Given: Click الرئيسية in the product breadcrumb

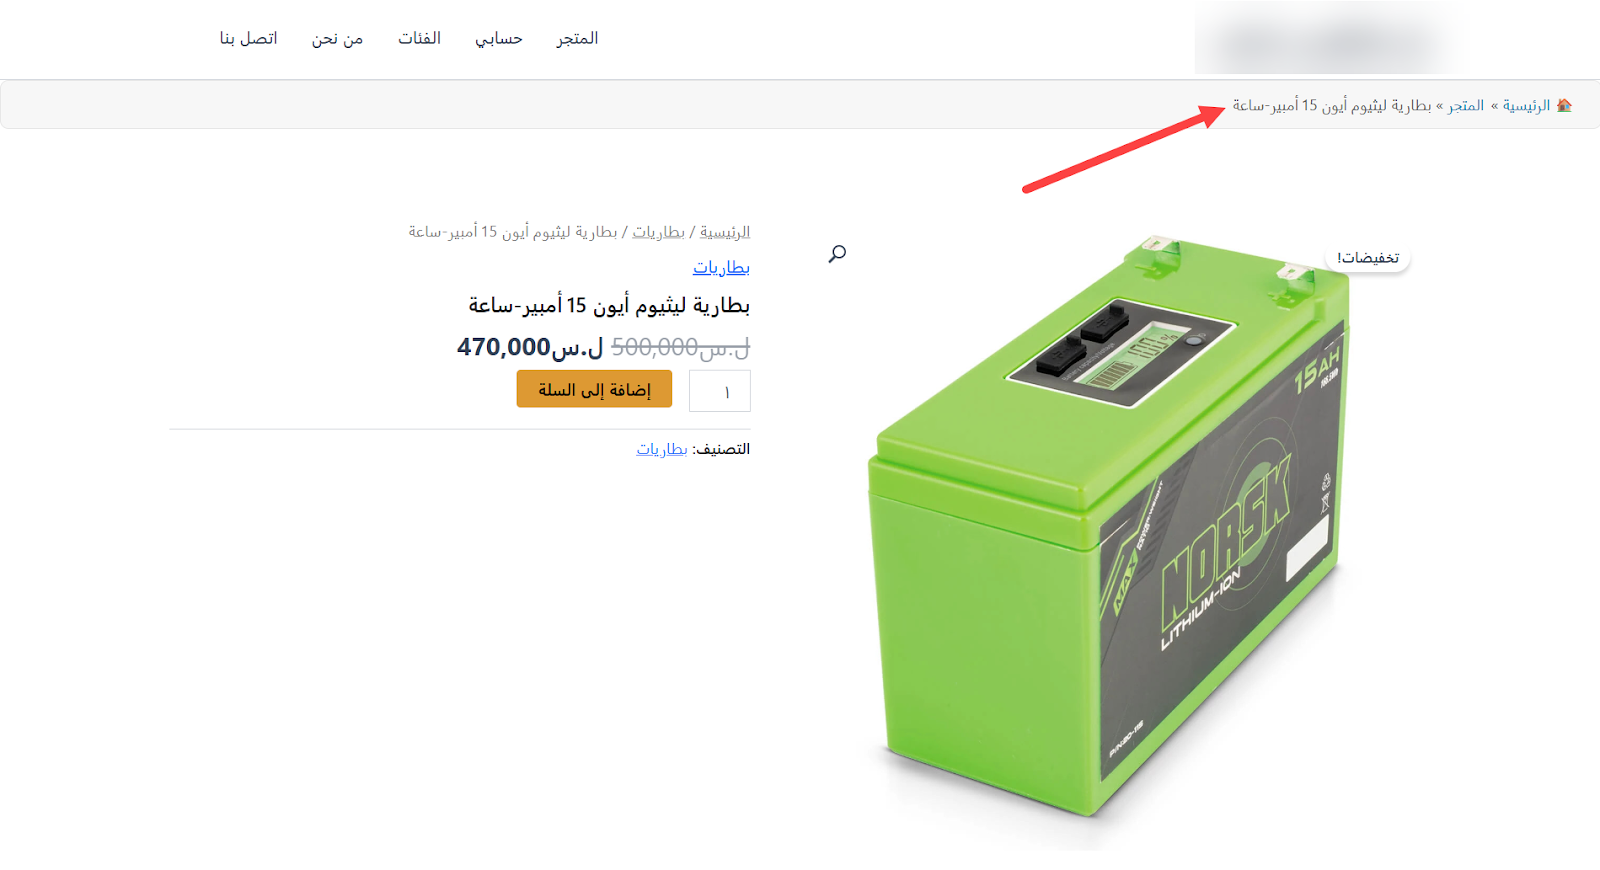Looking at the screenshot, I should (x=725, y=232).
